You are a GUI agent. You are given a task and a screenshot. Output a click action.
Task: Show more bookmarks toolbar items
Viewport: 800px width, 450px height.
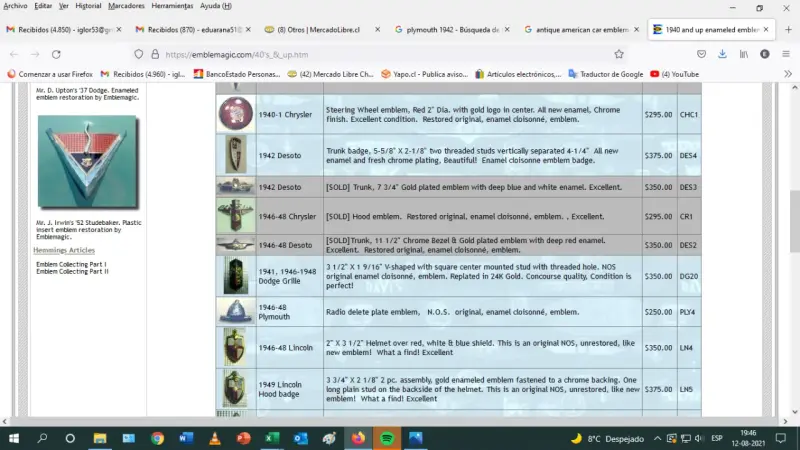point(788,74)
